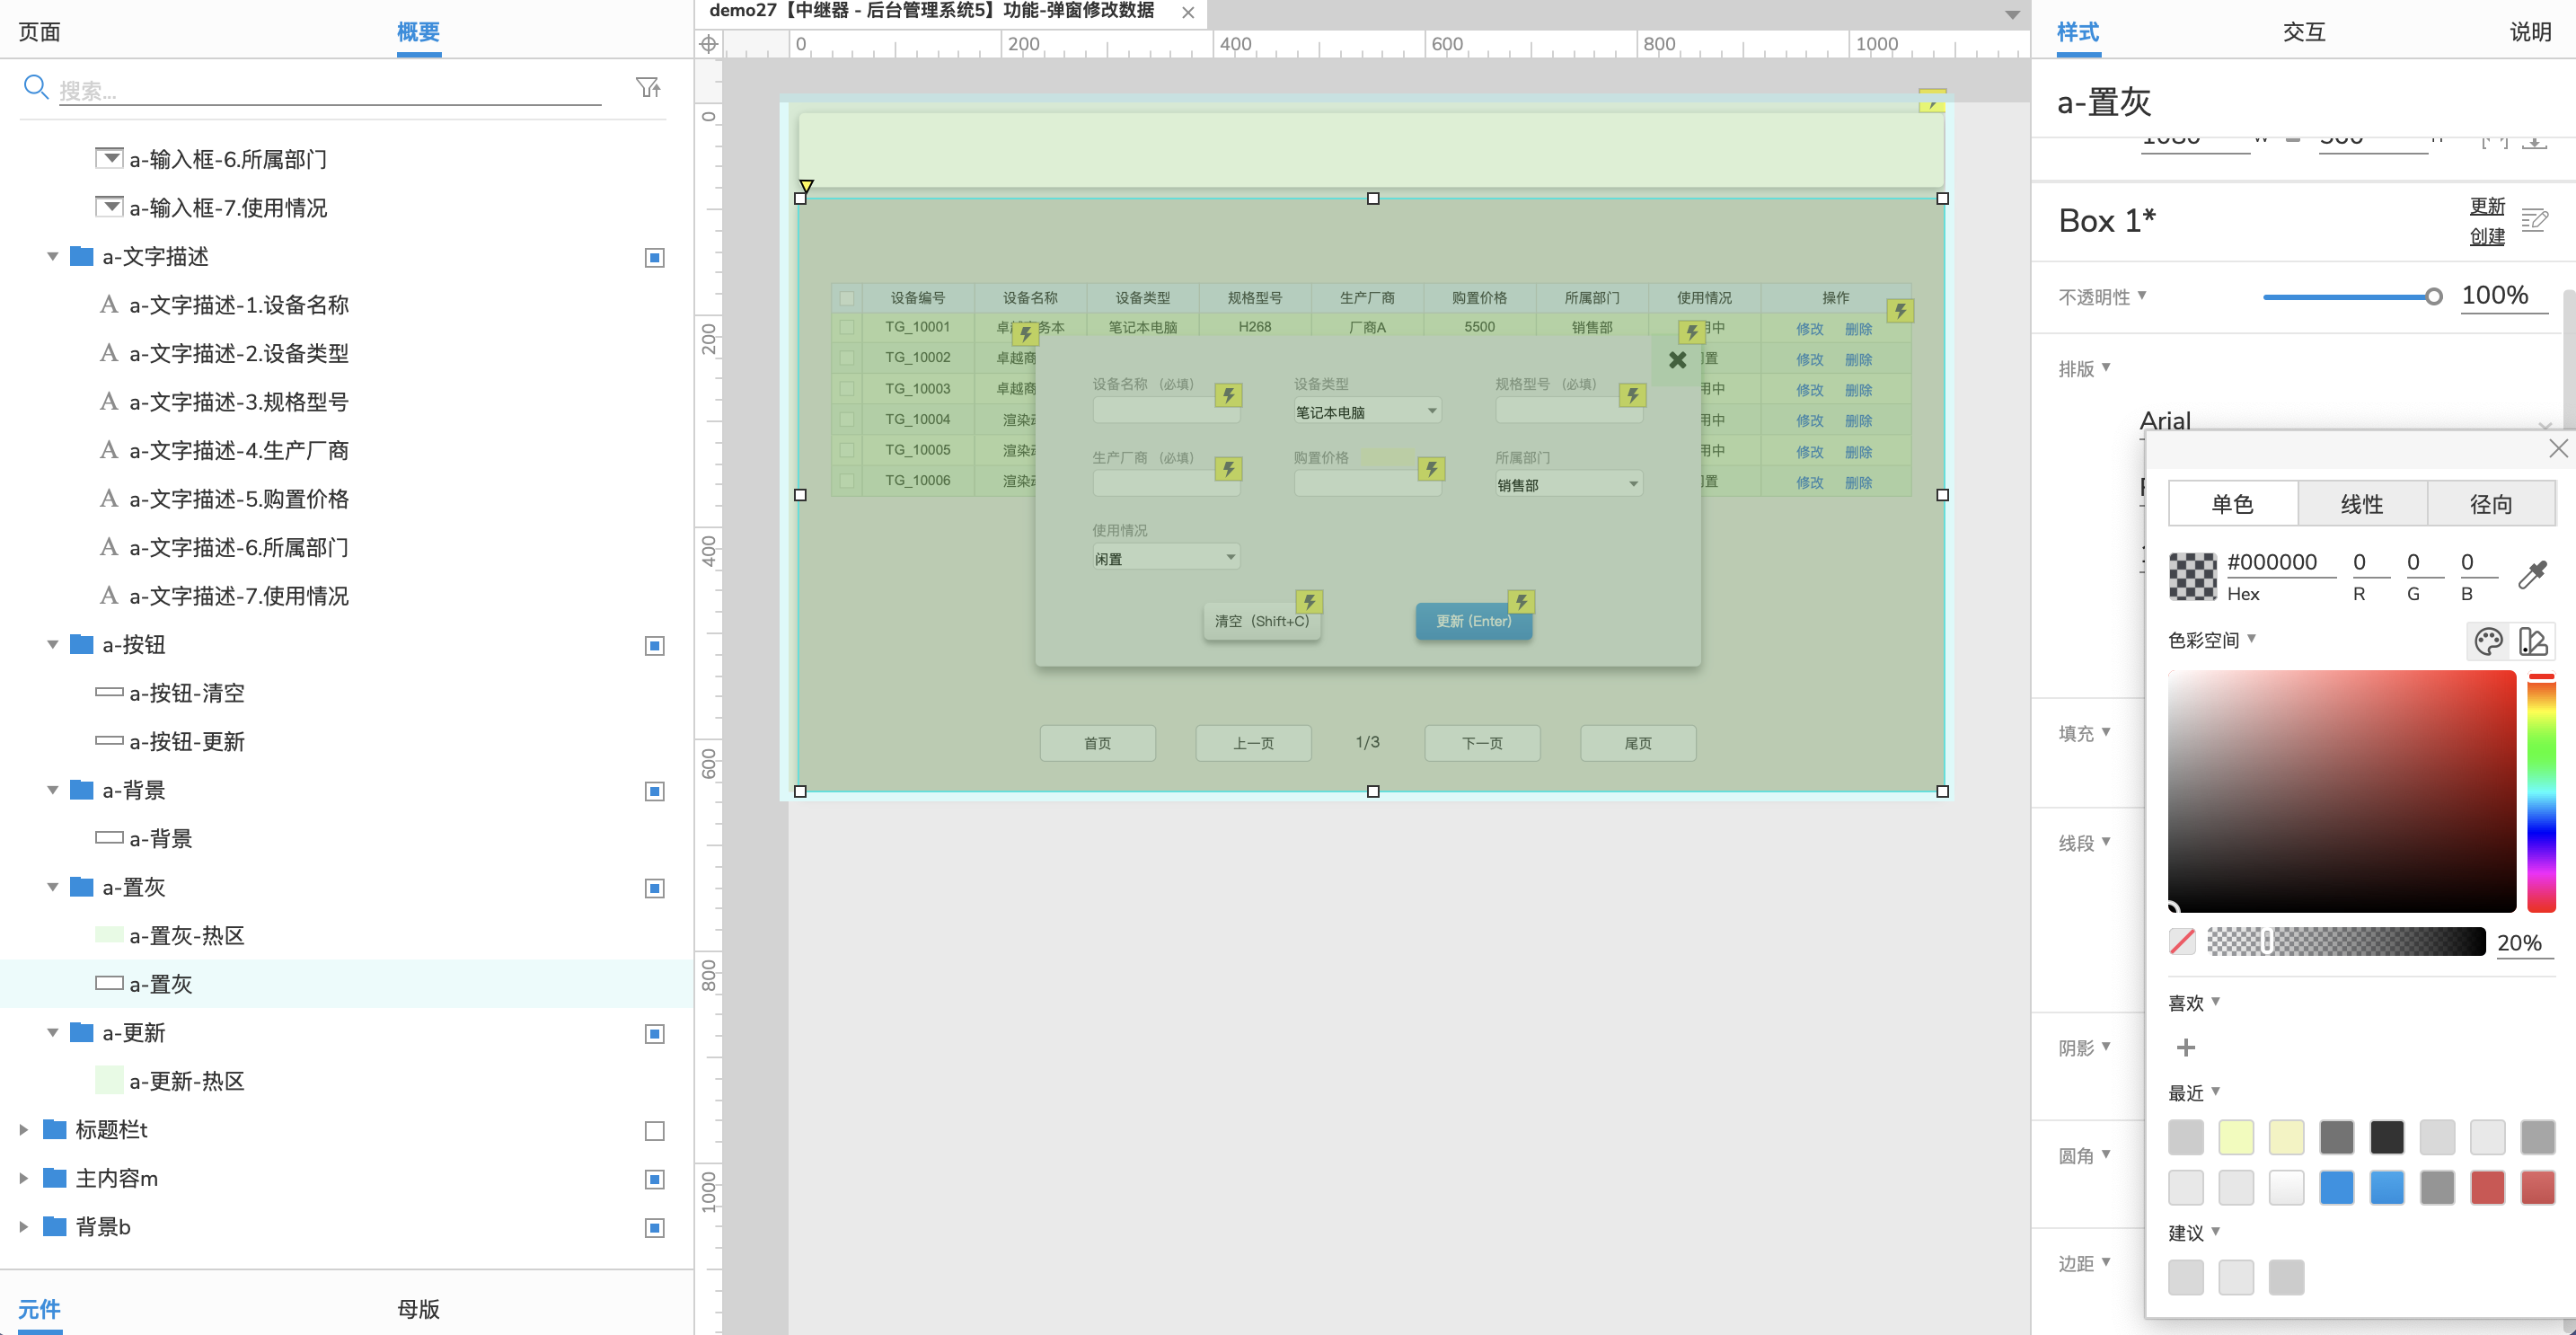Screen dimensions: 2576x1335
Task: Toggle the a-按钮 folder view marker
Action: [x=655, y=646]
